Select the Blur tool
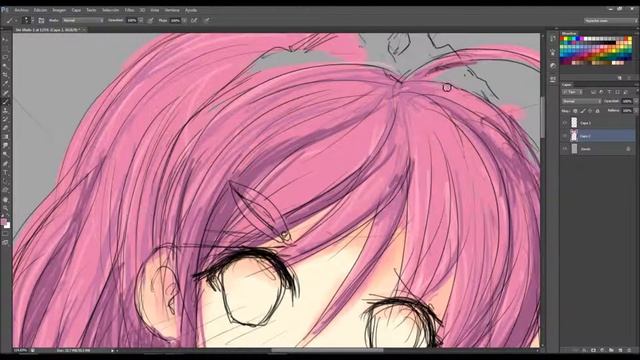This screenshot has height=360, width=640. pyautogui.click(x=5, y=146)
